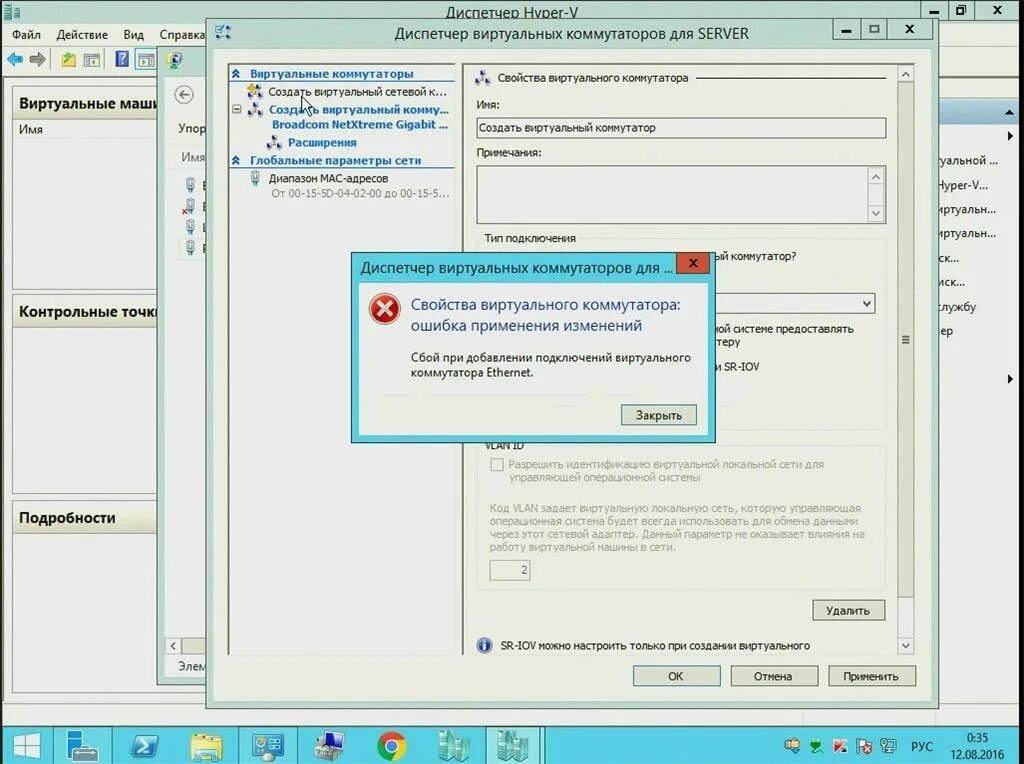Select Диапазон MAC-адресов tree item
This screenshot has width=1024, height=764.
click(328, 178)
